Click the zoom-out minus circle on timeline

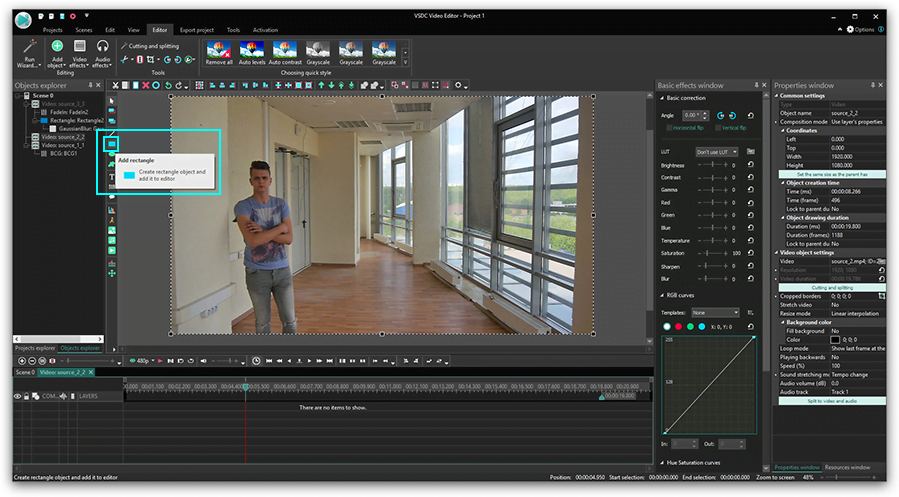point(32,361)
